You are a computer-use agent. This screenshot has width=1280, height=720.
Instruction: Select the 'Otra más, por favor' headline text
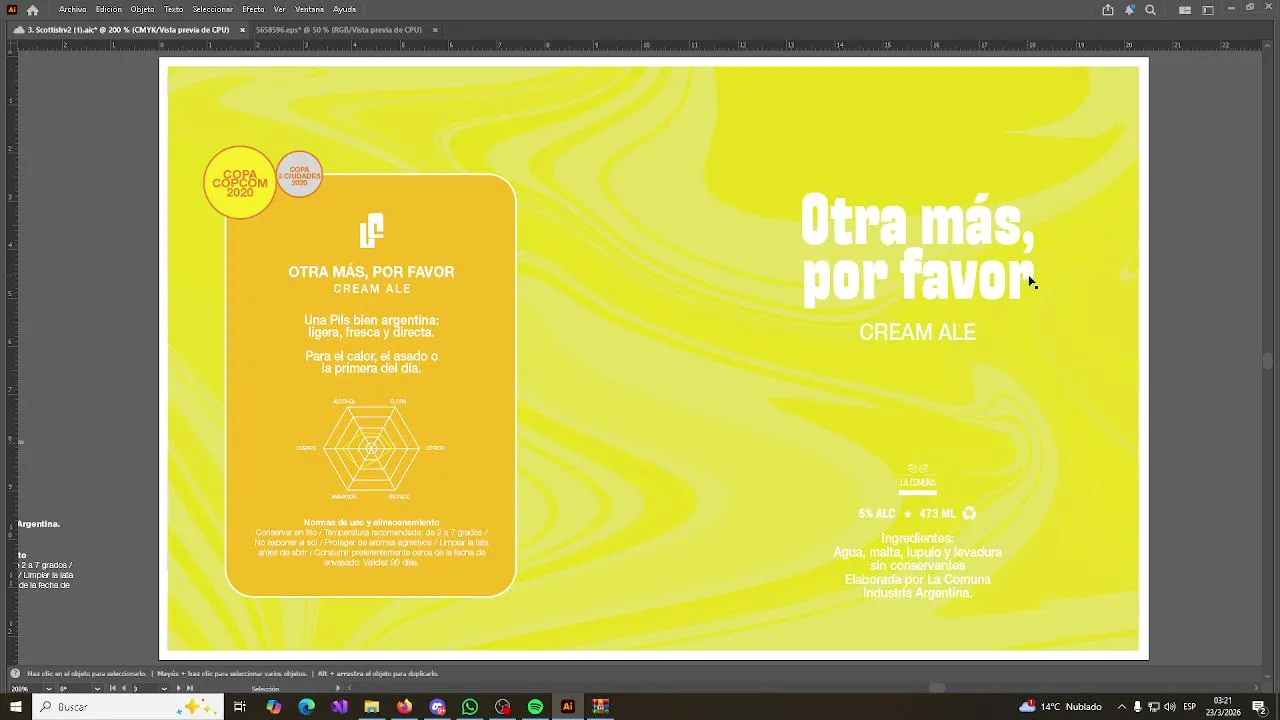point(918,249)
